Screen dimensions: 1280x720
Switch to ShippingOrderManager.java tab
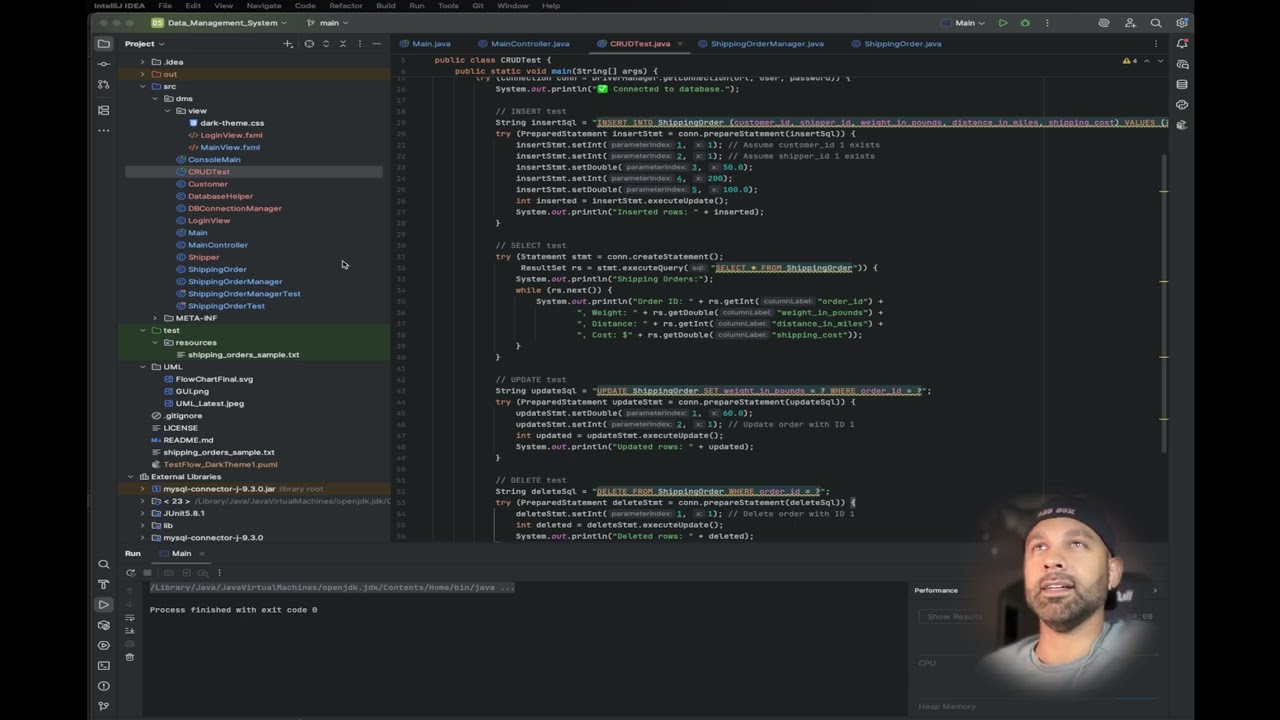[x=760, y=44]
